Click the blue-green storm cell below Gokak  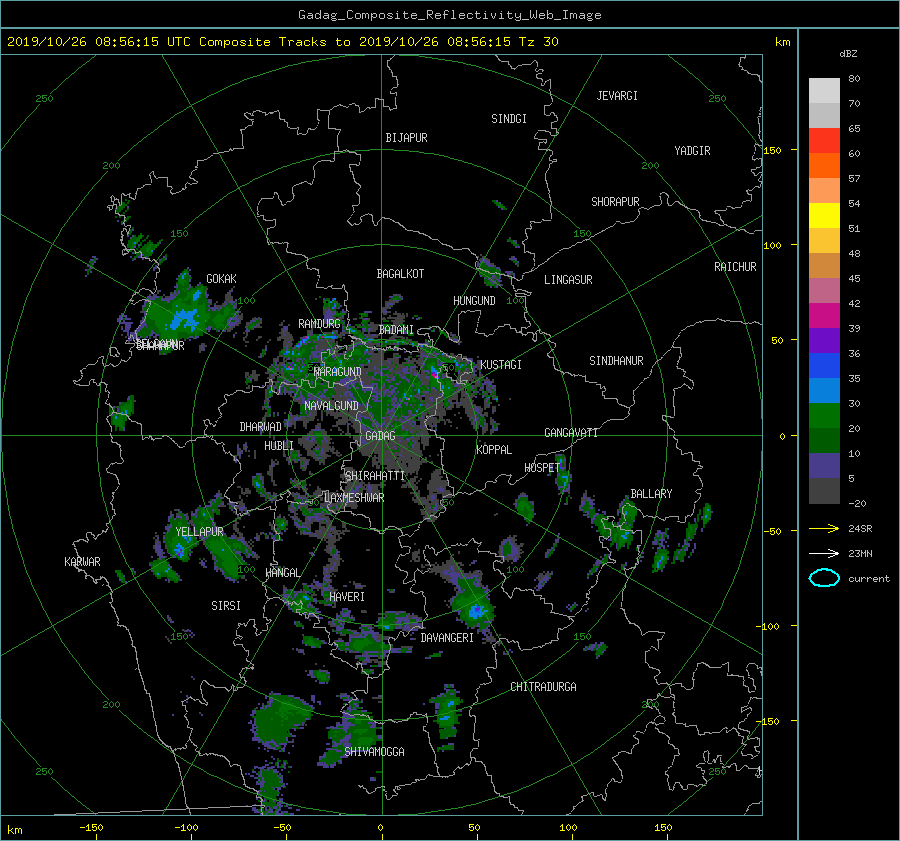coord(185,317)
